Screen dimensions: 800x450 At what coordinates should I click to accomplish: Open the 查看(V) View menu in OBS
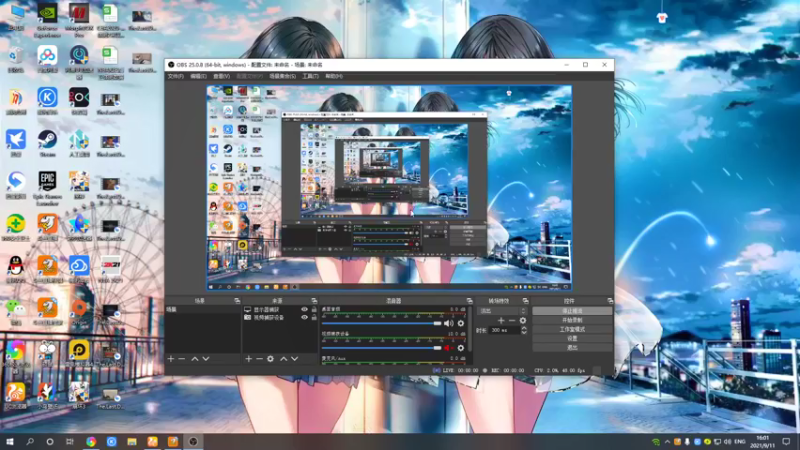click(221, 76)
